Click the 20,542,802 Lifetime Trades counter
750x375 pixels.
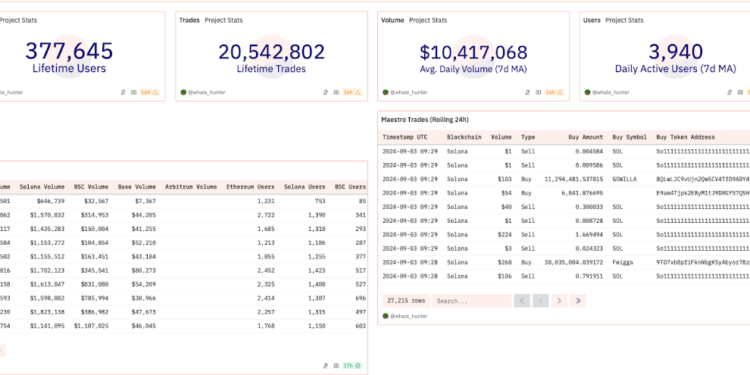pyautogui.click(x=272, y=52)
